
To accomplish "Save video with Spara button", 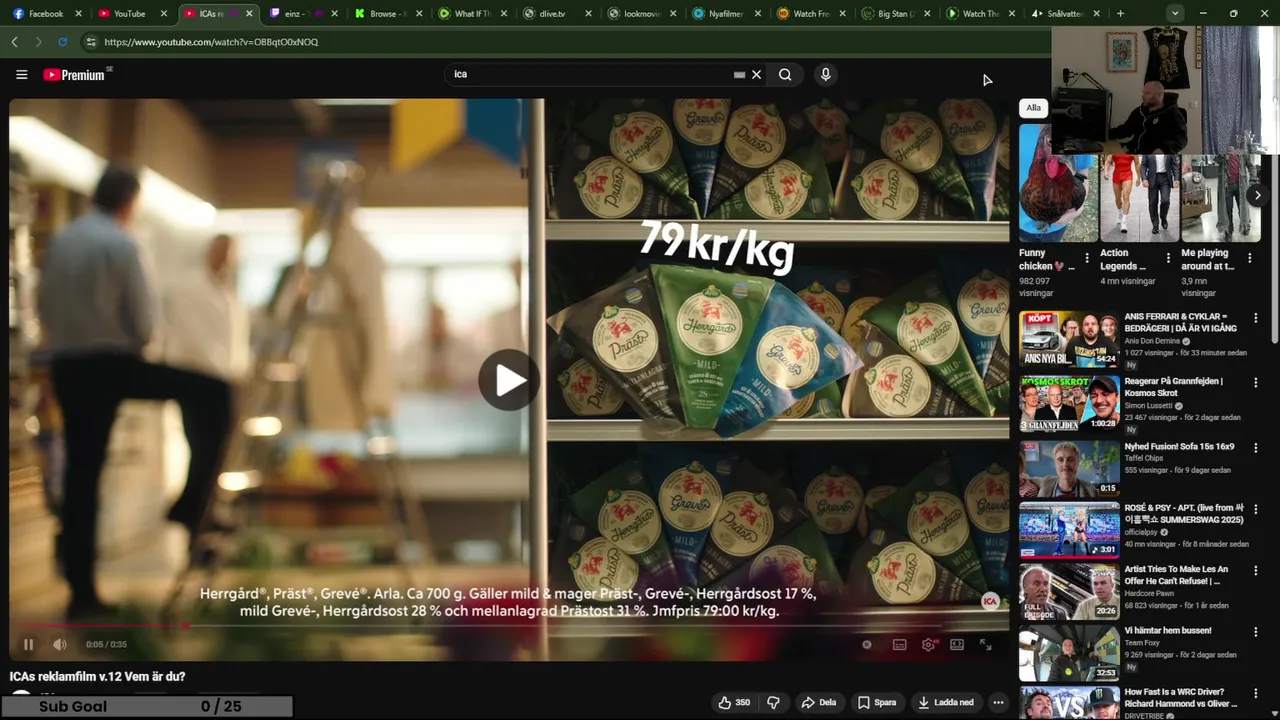I will [877, 702].
